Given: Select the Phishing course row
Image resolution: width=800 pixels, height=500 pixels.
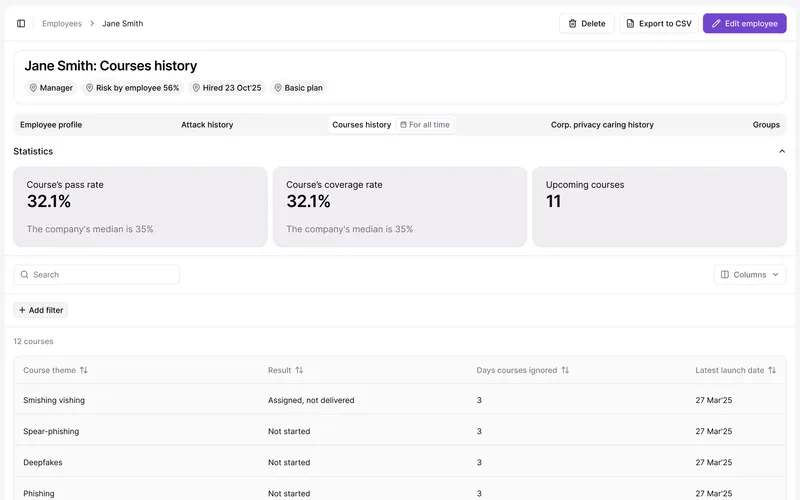Looking at the screenshot, I should 400,490.
